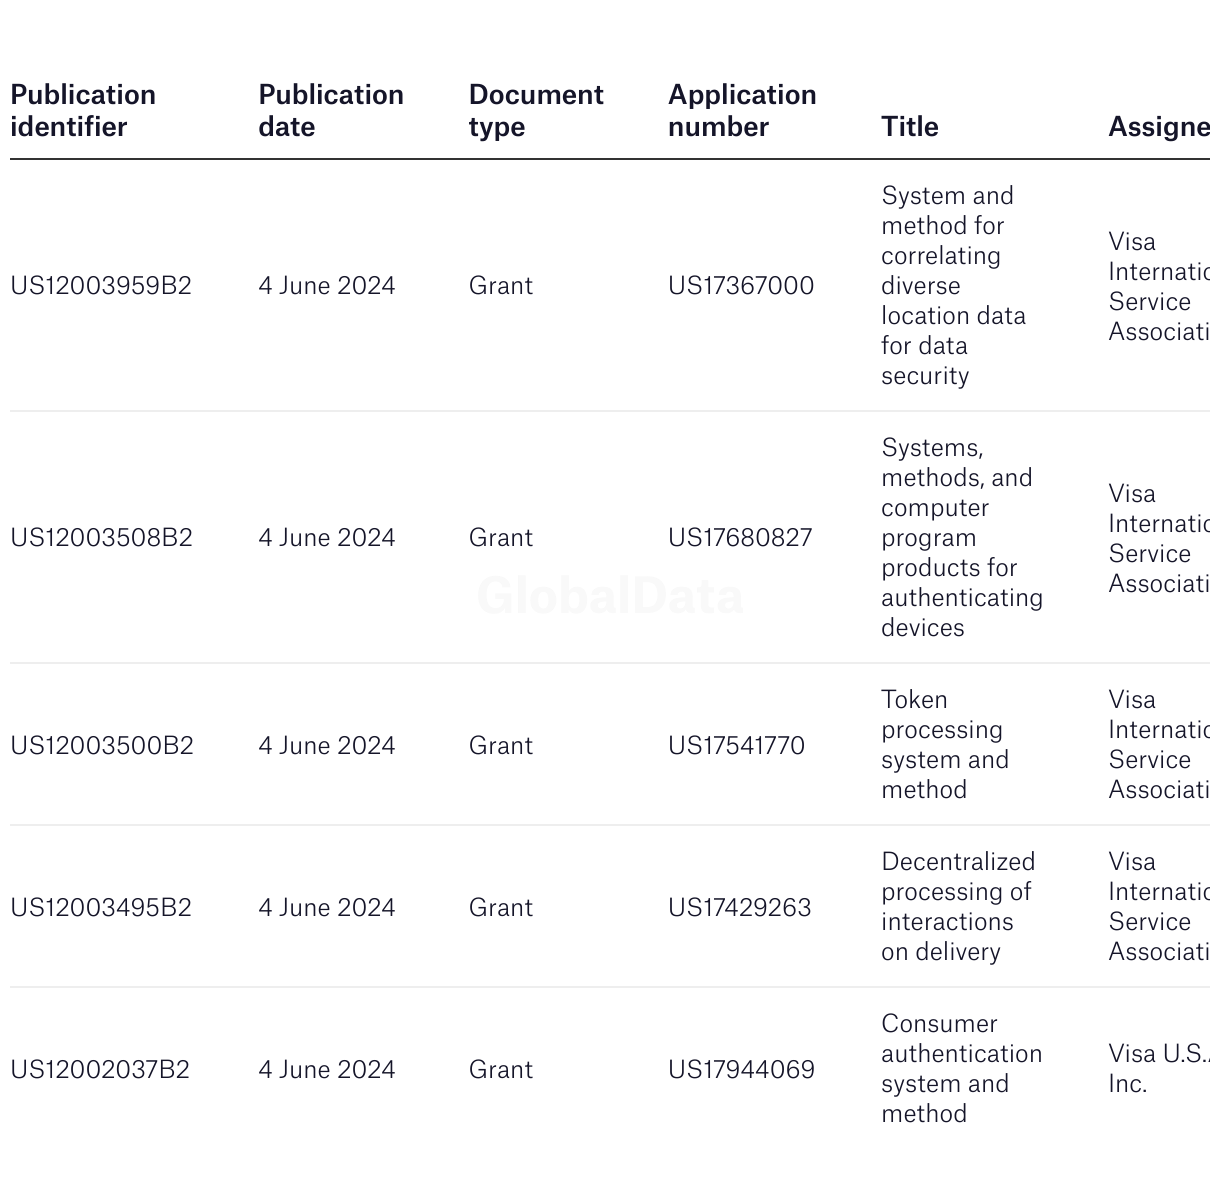The image size is (1220, 1190).
Task: Click the assignee cell in the US12003500B2 row
Action: click(x=1159, y=746)
